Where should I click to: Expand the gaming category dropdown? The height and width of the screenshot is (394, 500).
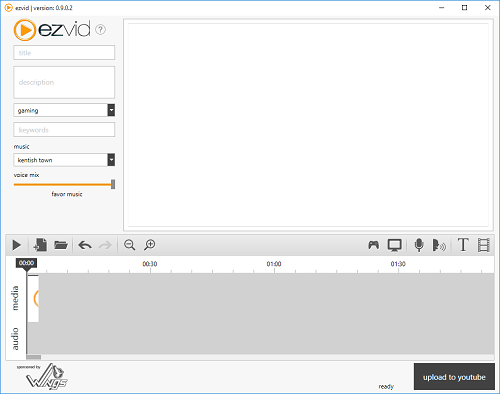(x=111, y=110)
